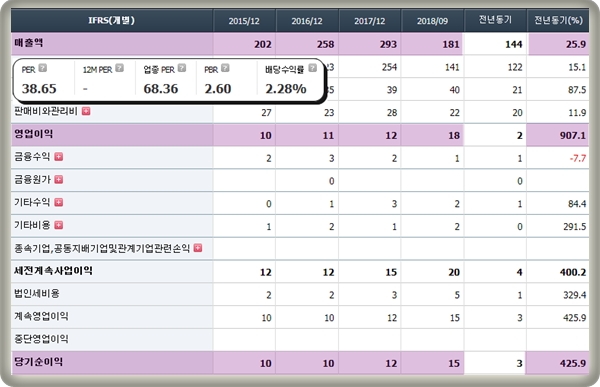The height and width of the screenshot is (387, 600).
Task: Click 기타수익 growth value 84.4
Action: click(577, 204)
